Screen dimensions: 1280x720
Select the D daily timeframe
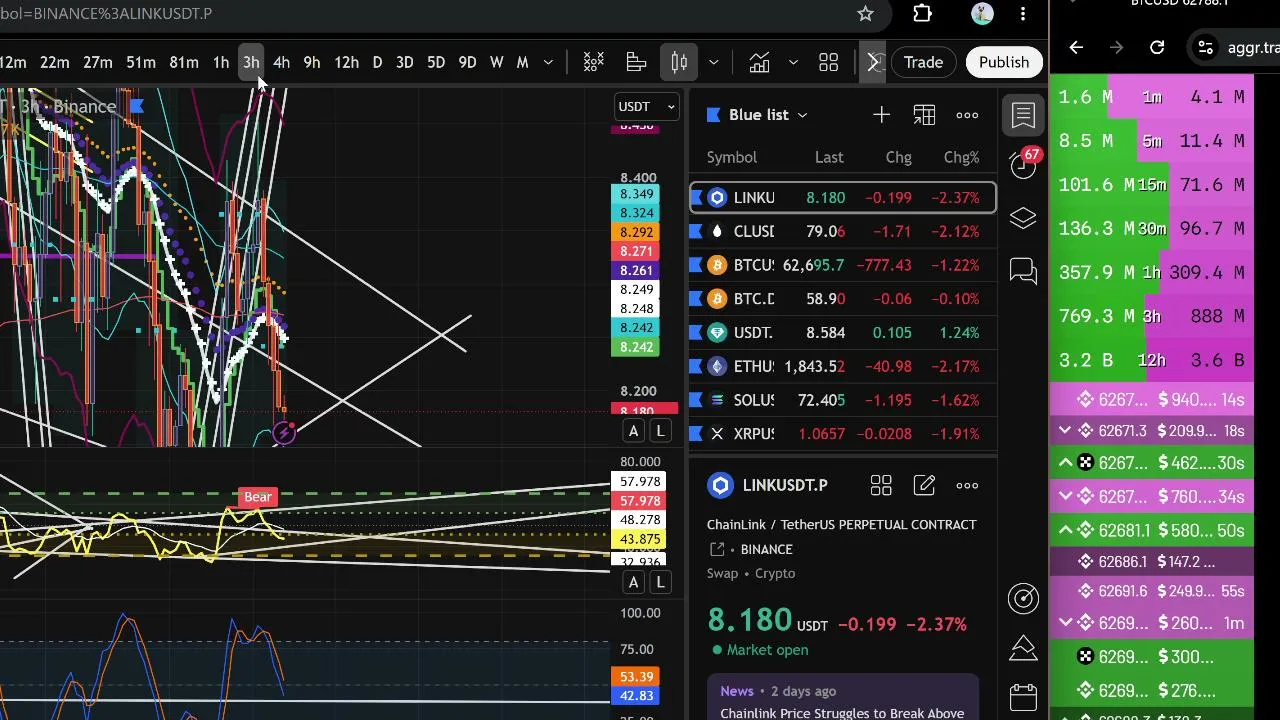pyautogui.click(x=377, y=62)
